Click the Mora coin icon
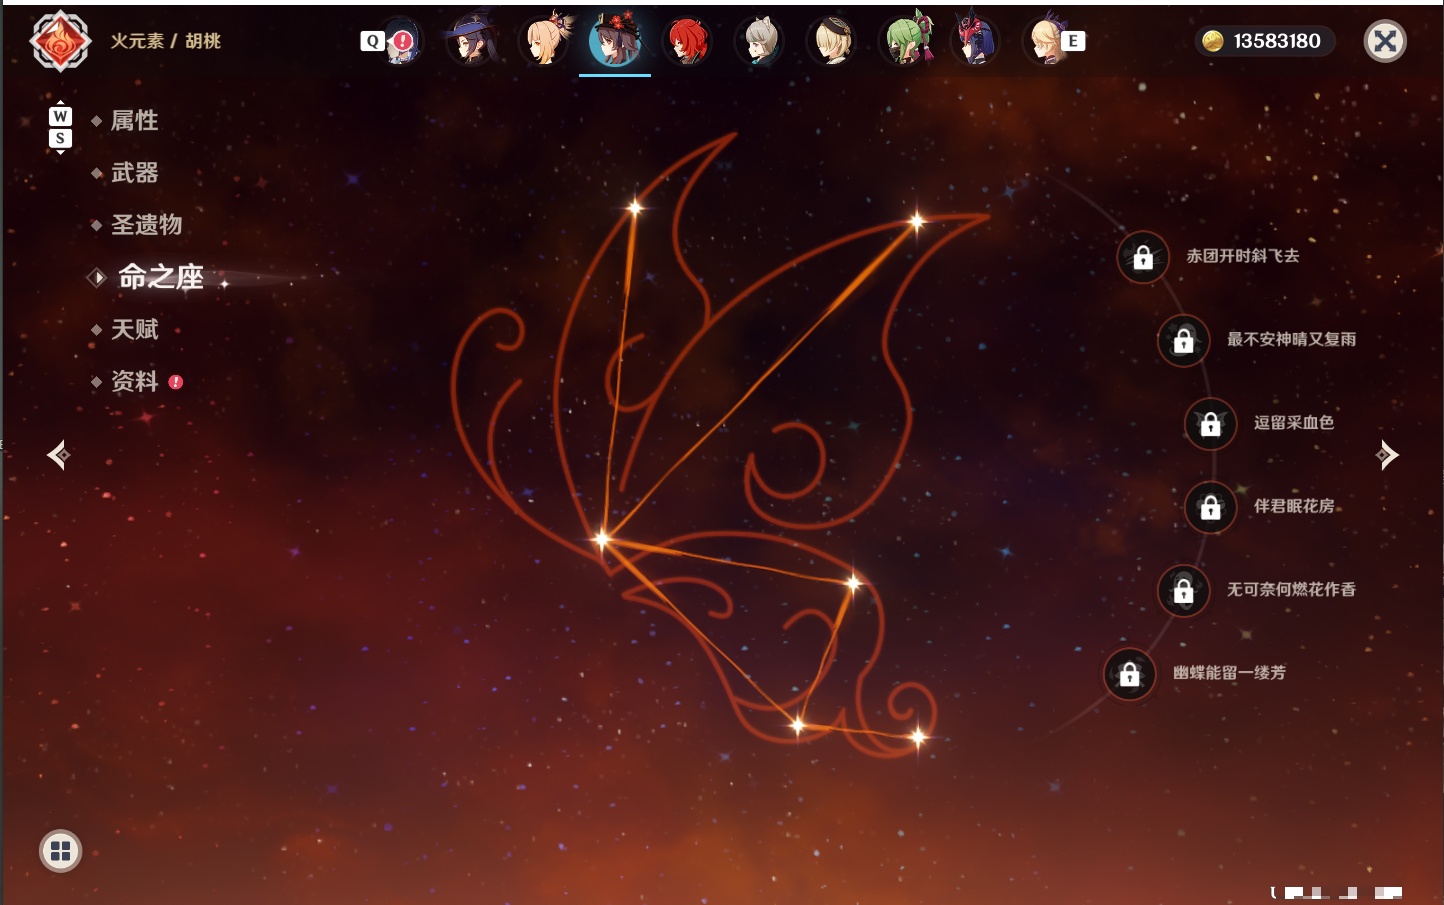 click(1213, 41)
